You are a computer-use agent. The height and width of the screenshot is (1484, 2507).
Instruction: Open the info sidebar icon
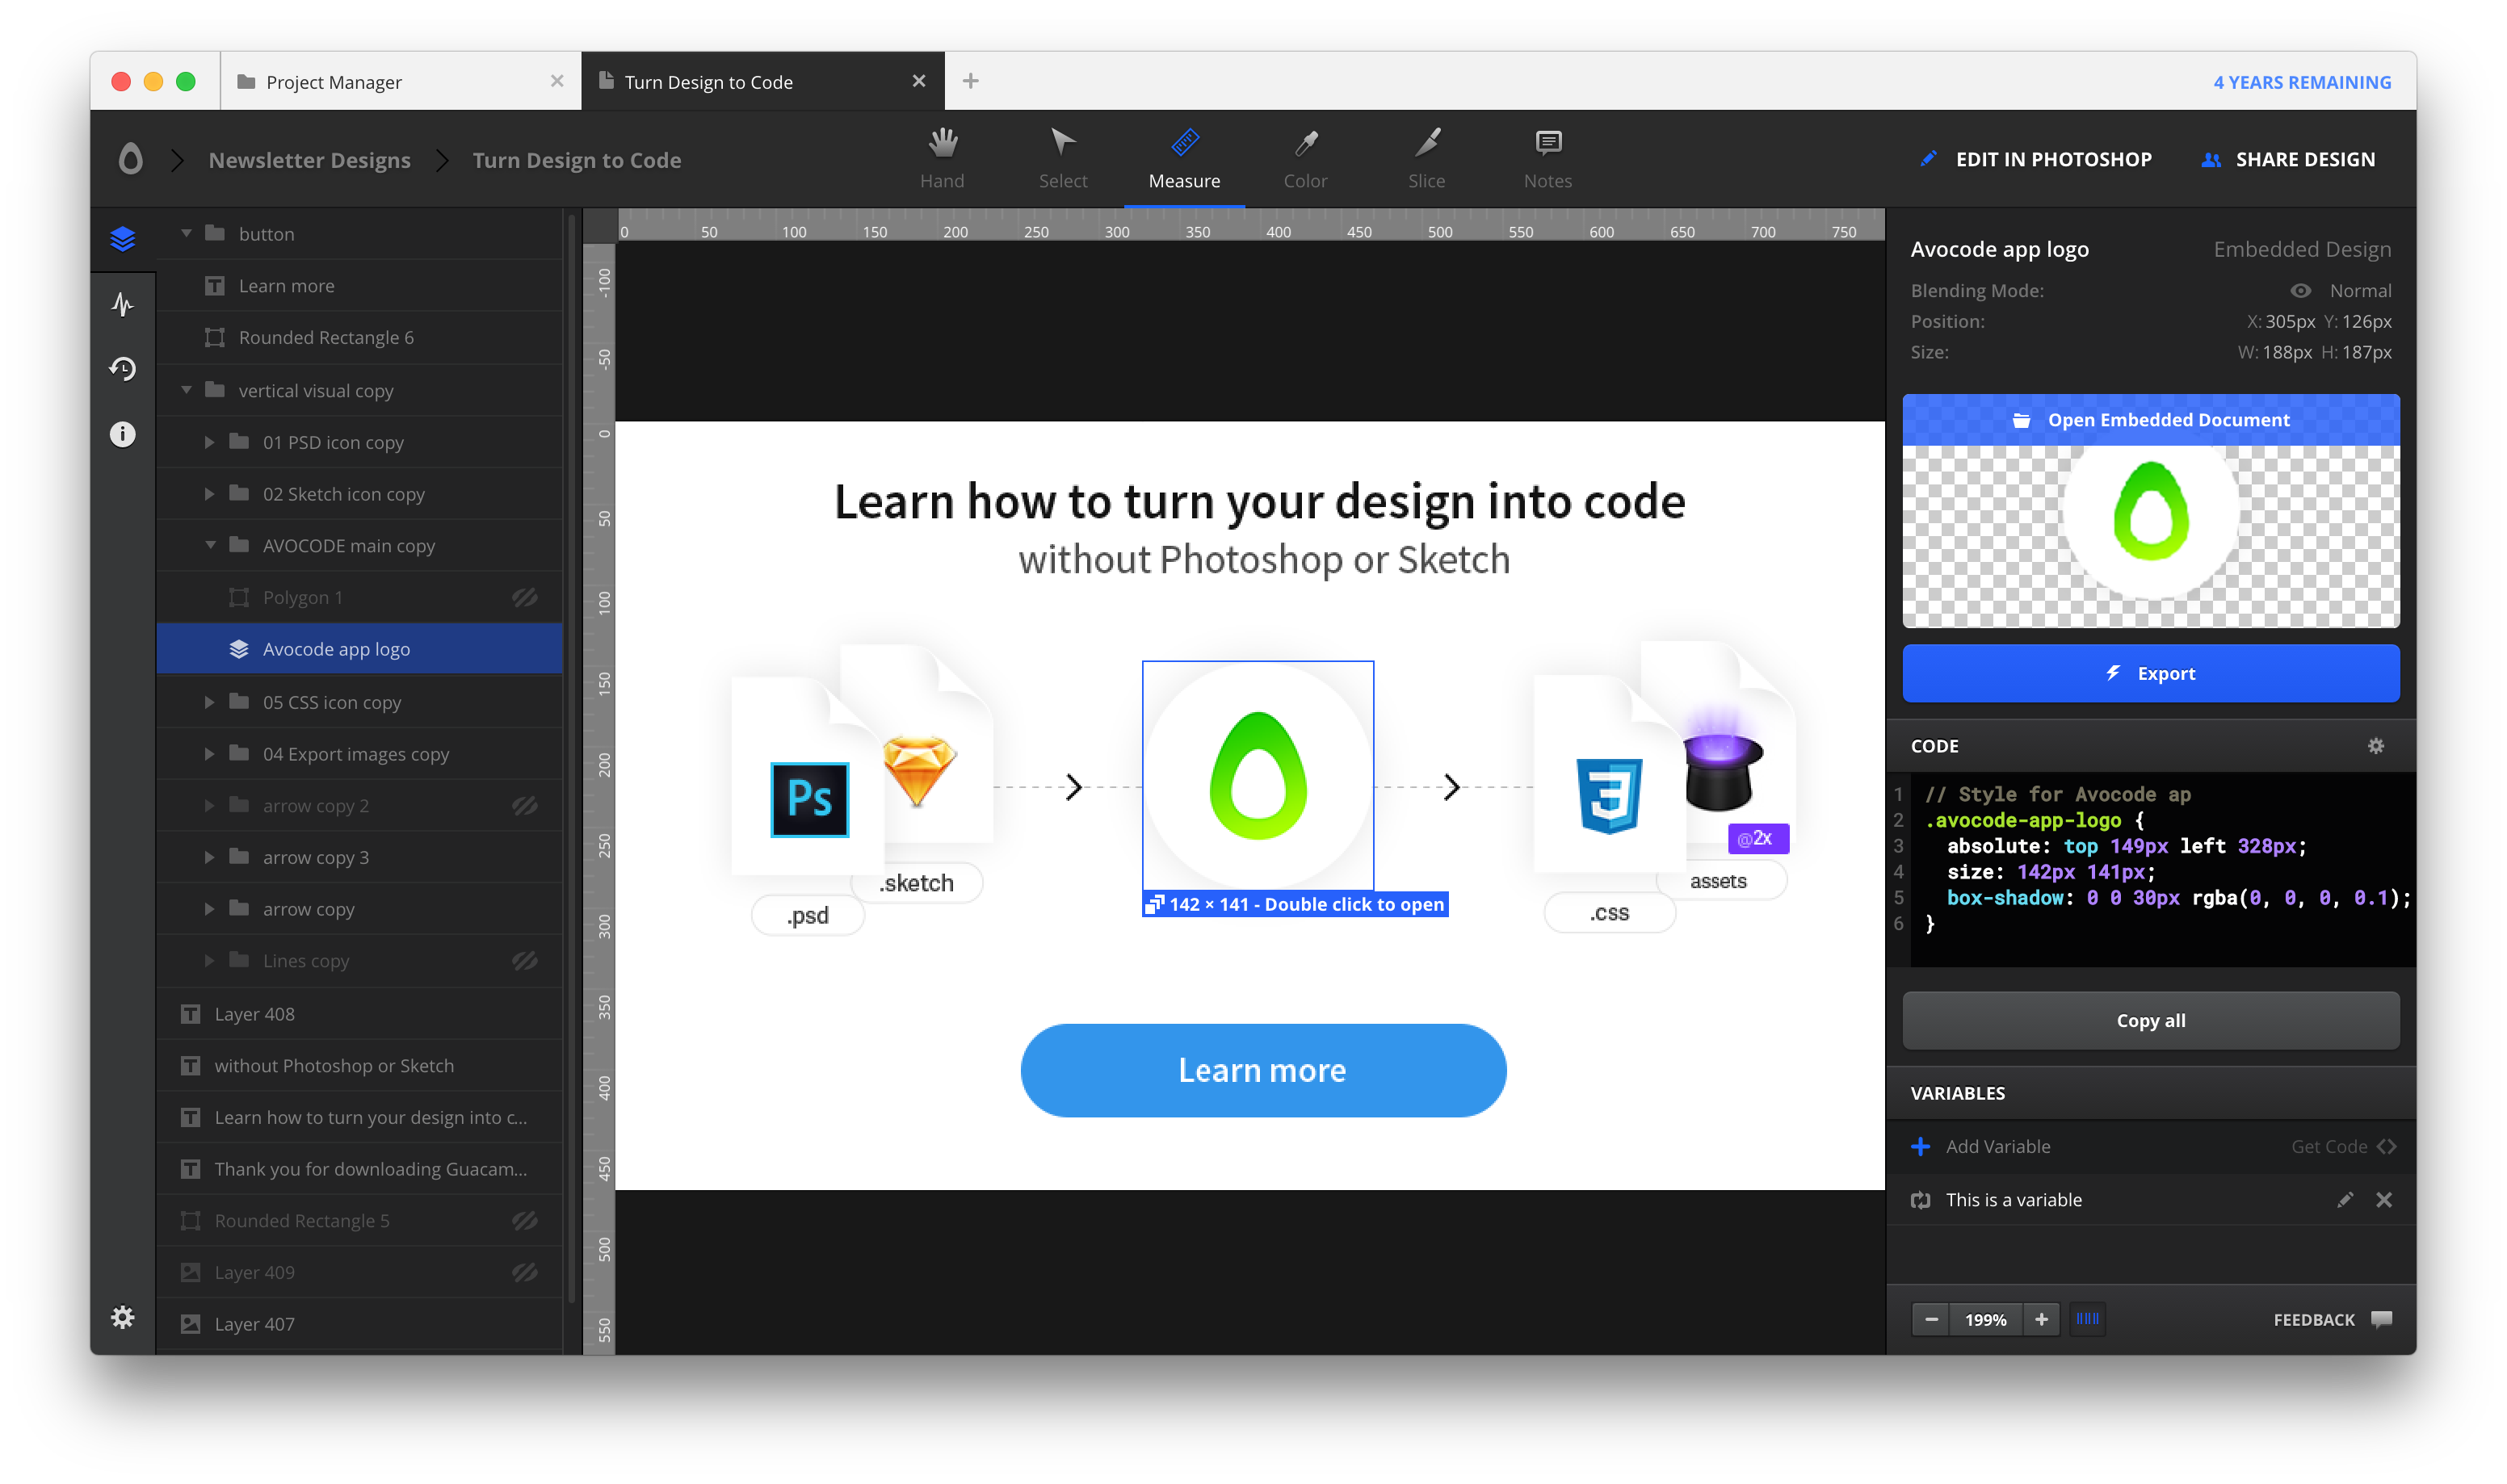coord(123,434)
